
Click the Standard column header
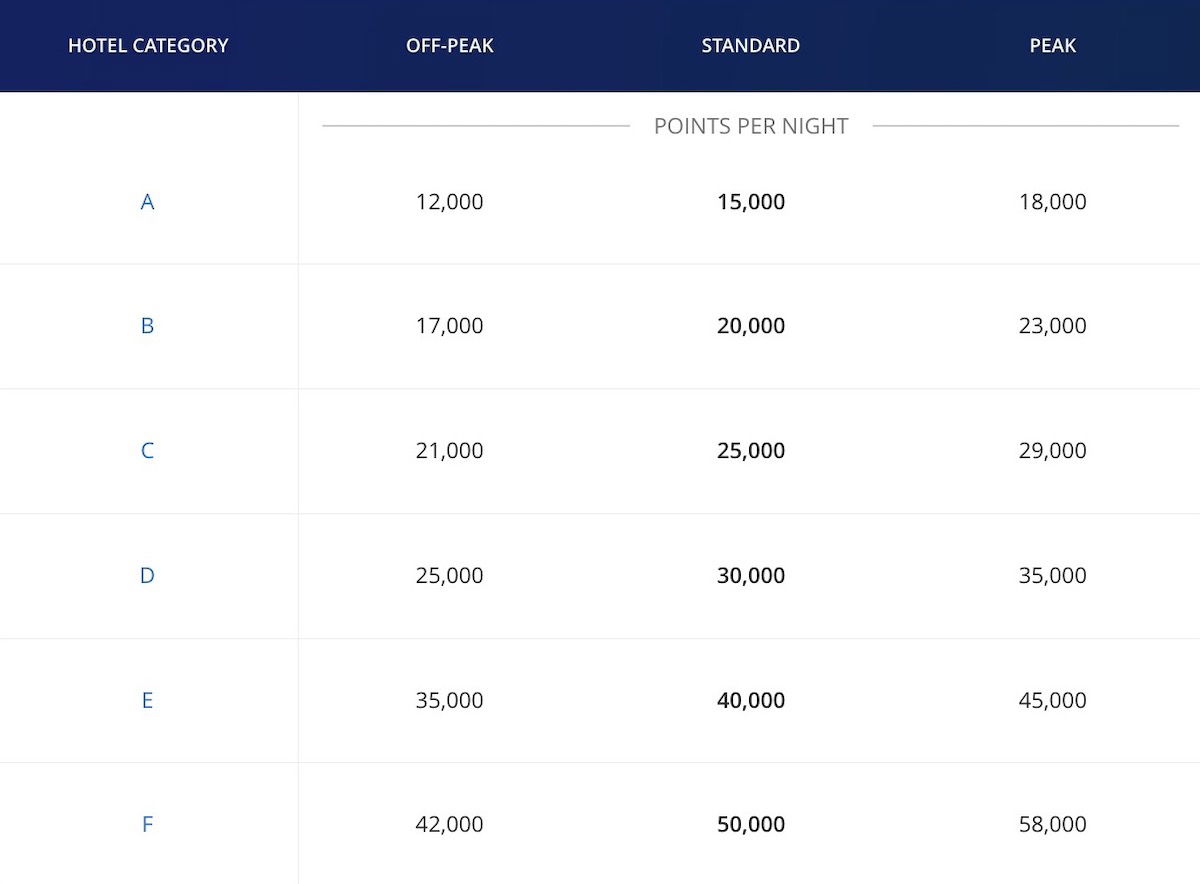coord(750,46)
